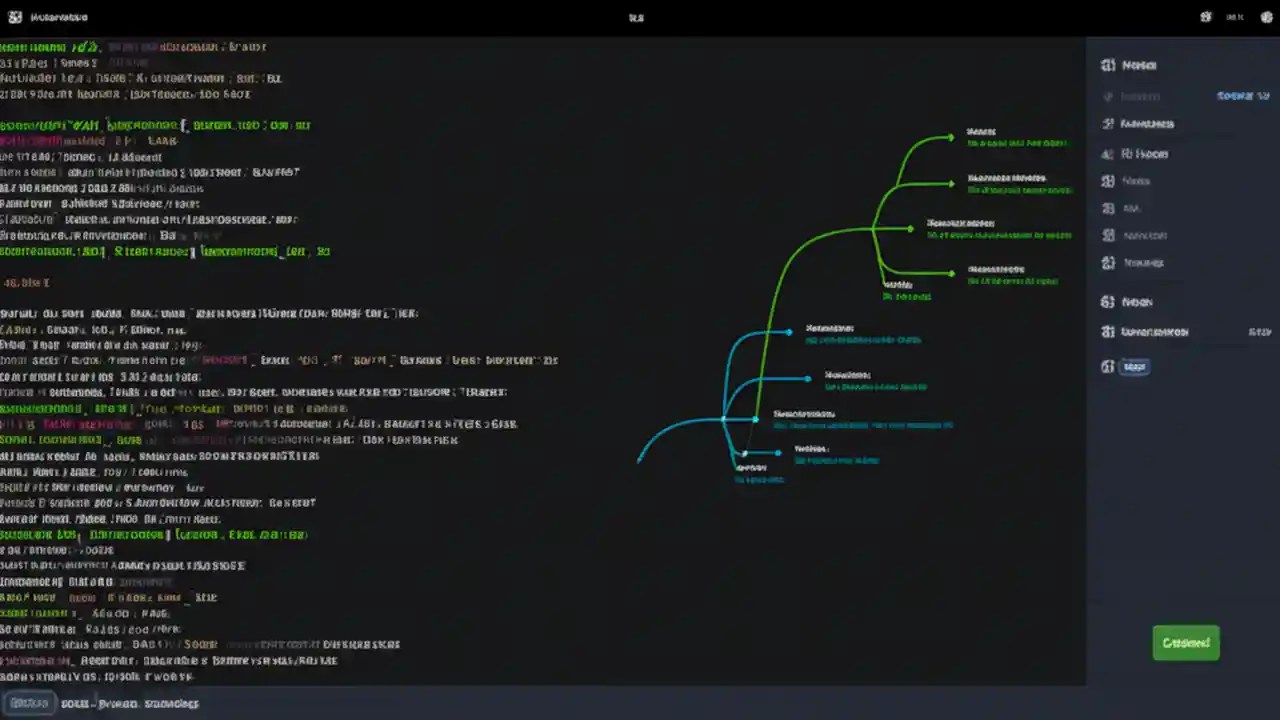Screen dimensions: 1280x720
Task: Click the highlighted code line near the editor top
Action: tap(155, 125)
